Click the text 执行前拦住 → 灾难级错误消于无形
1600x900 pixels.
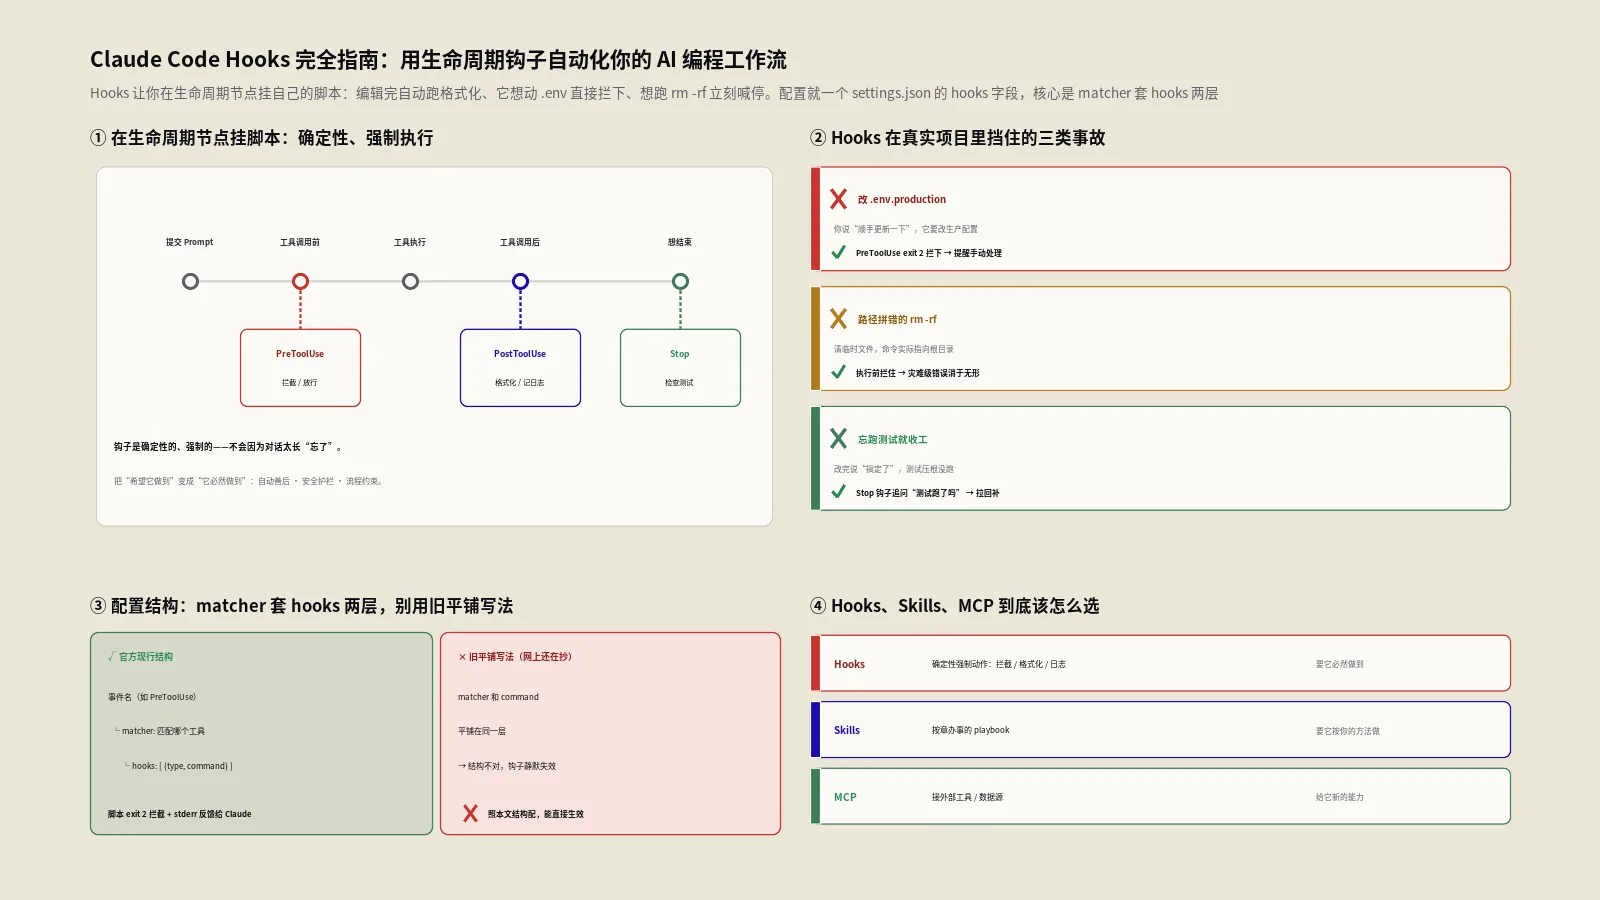point(918,373)
